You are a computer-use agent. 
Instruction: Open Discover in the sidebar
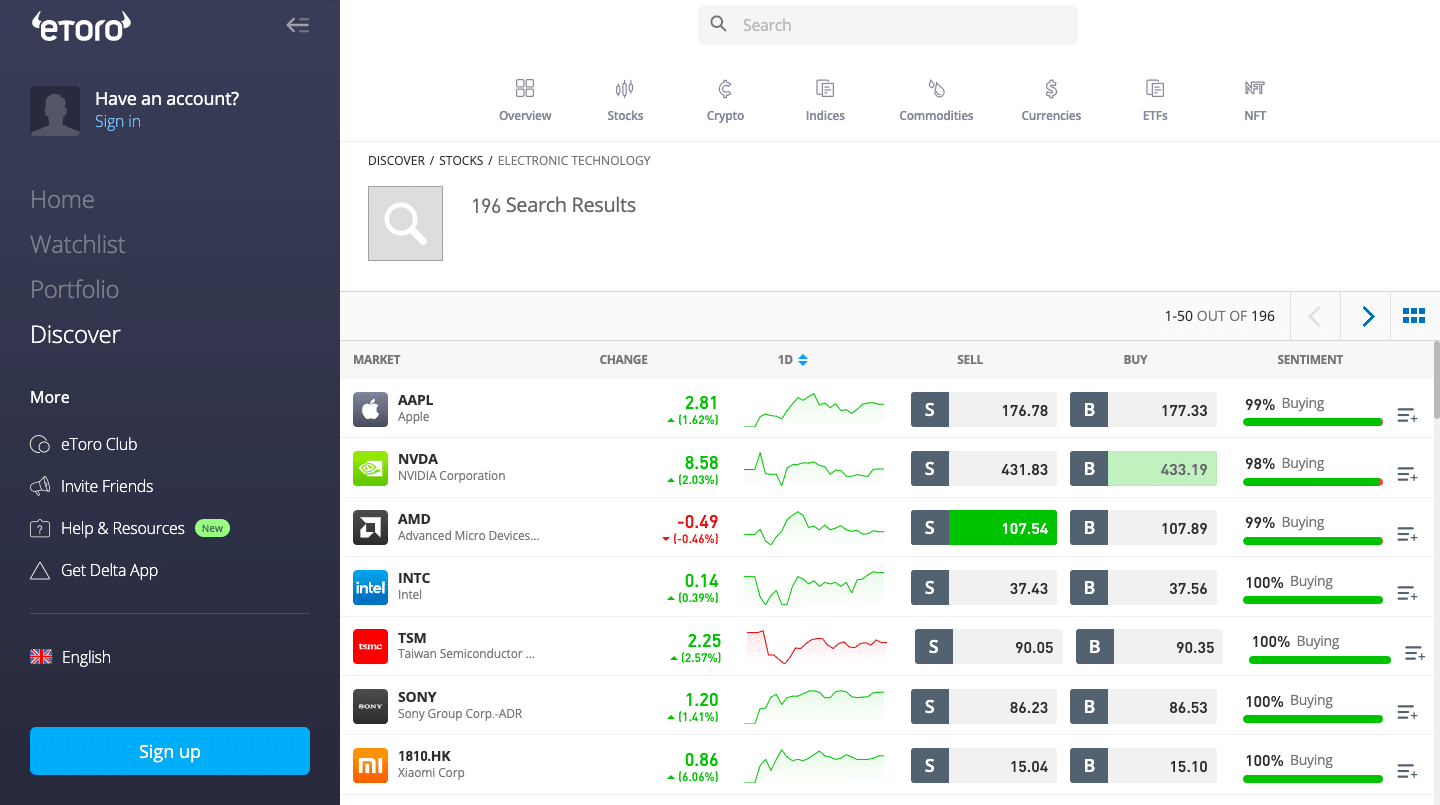(75, 334)
